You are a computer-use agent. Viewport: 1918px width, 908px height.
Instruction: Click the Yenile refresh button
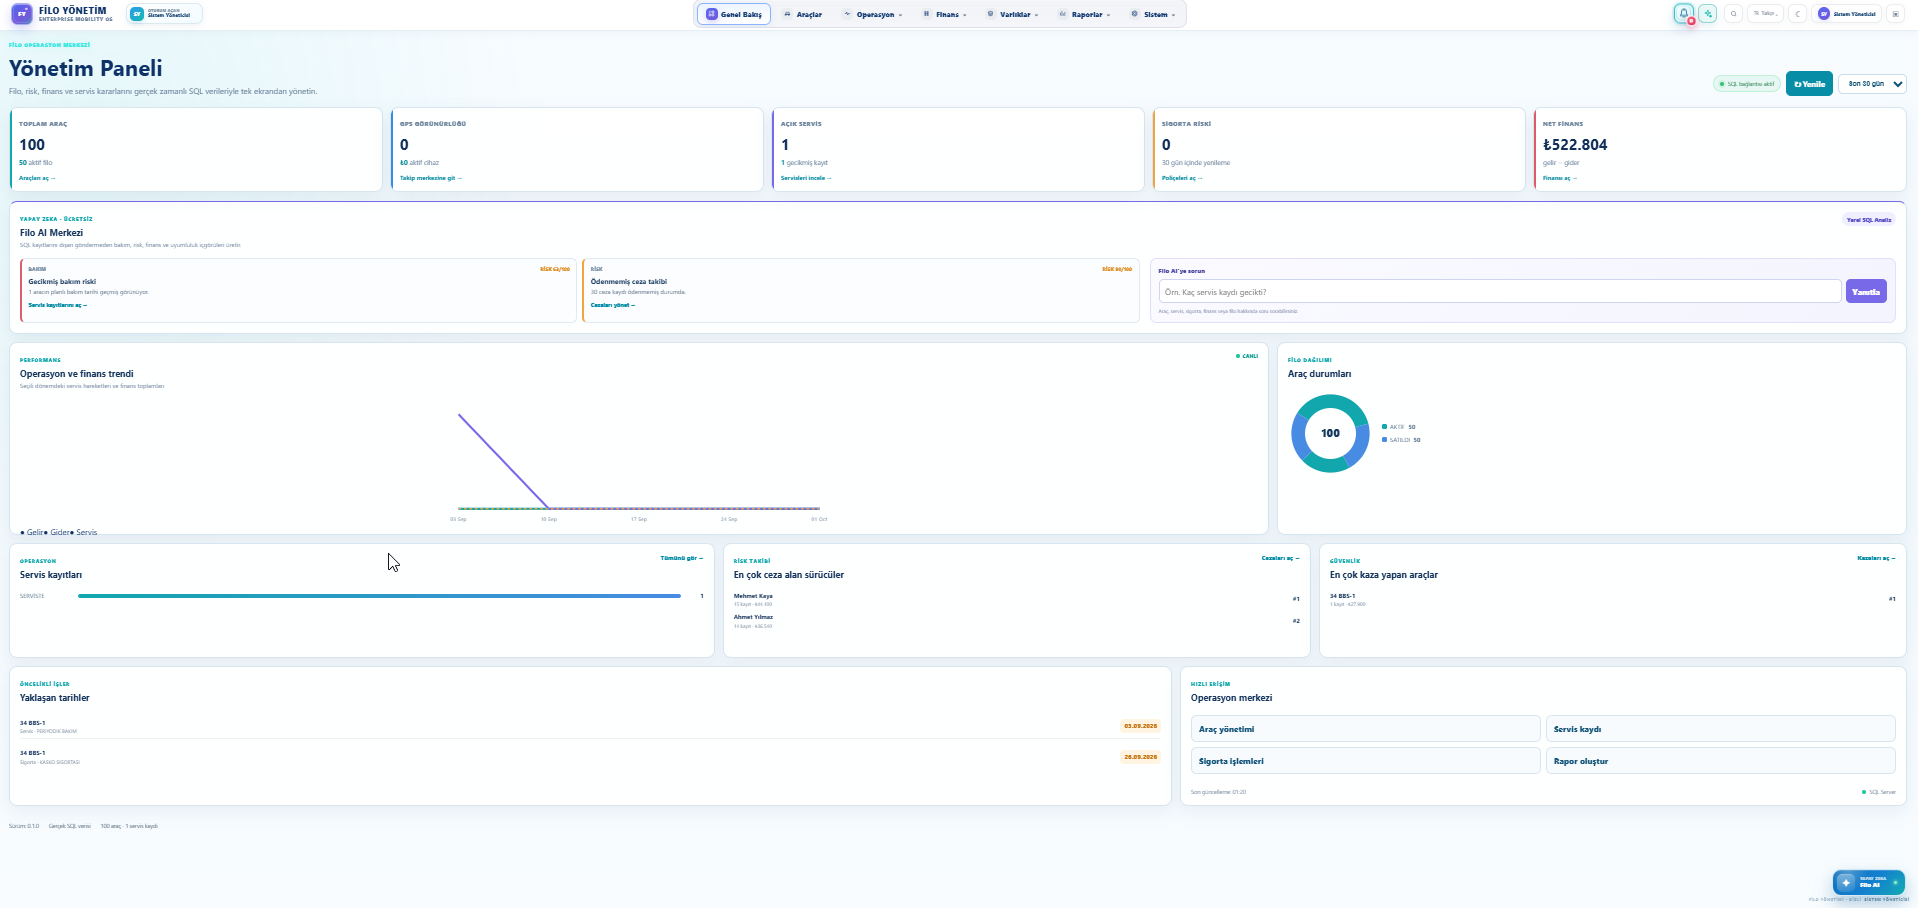1809,84
